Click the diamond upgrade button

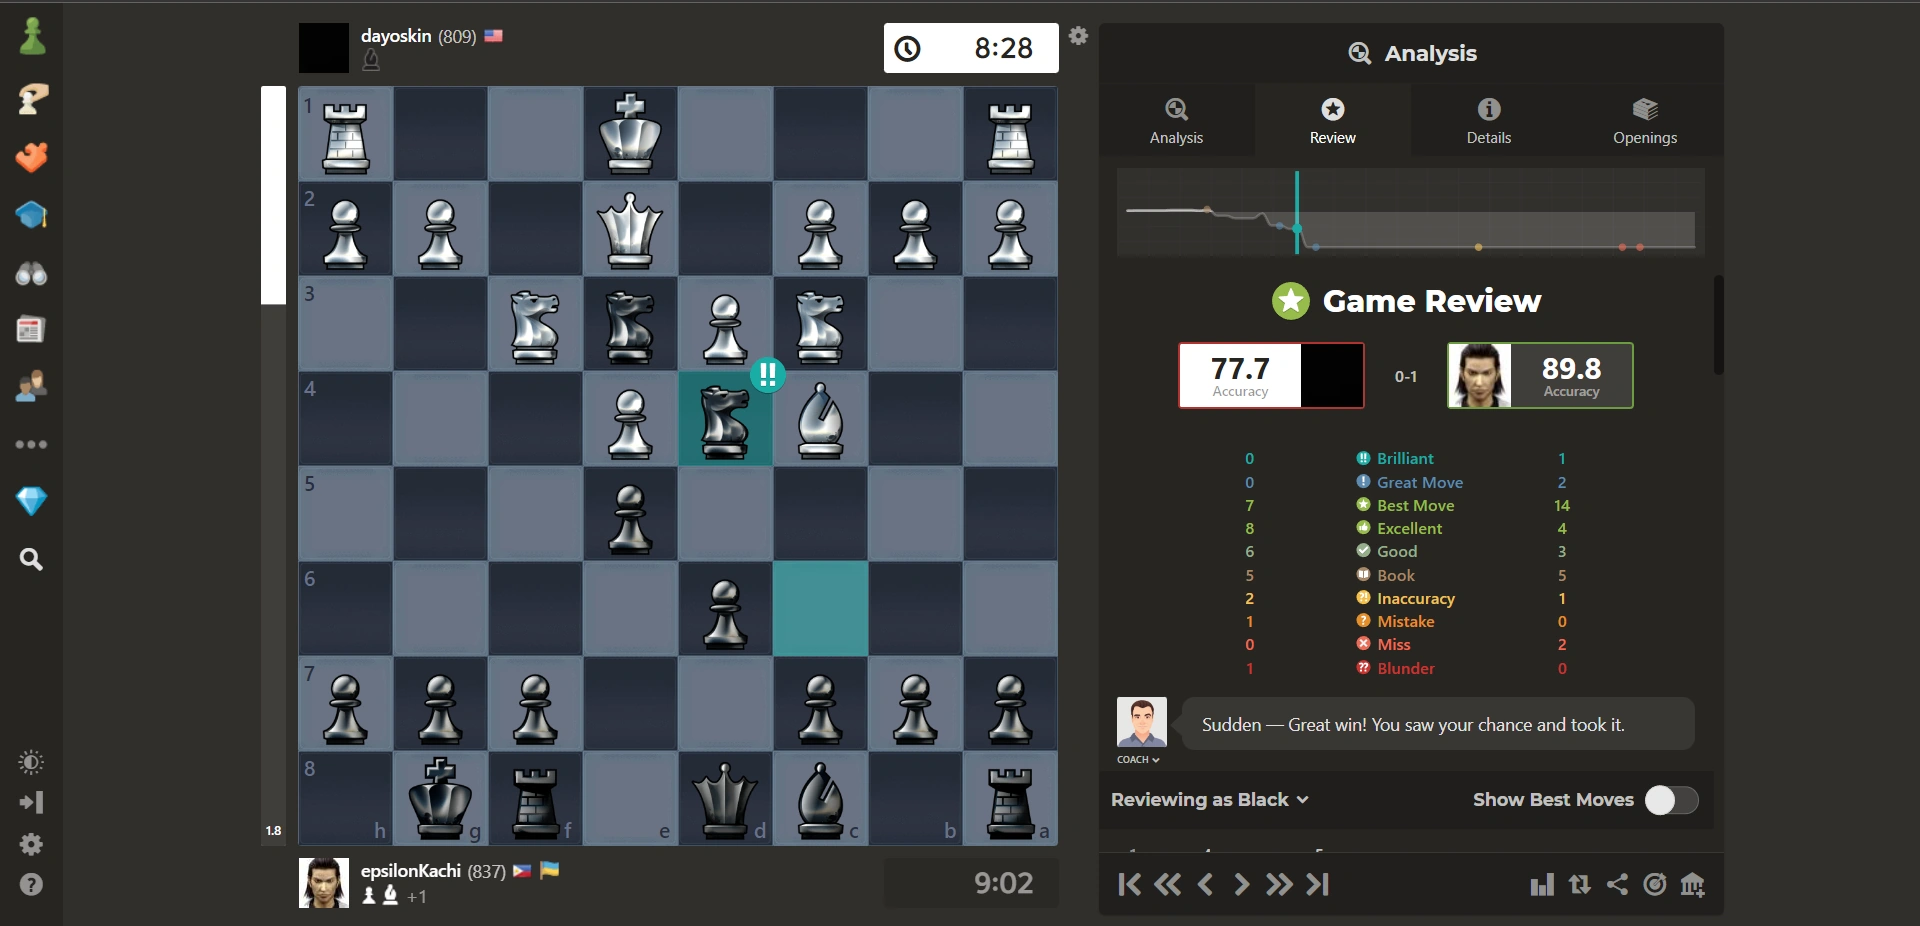tap(31, 502)
